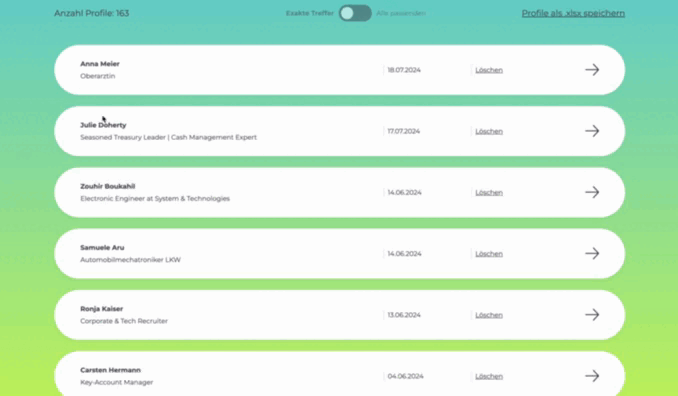The image size is (678, 396).
Task: Click Seasoned Treasury Leader title text
Action: [x=168, y=137]
